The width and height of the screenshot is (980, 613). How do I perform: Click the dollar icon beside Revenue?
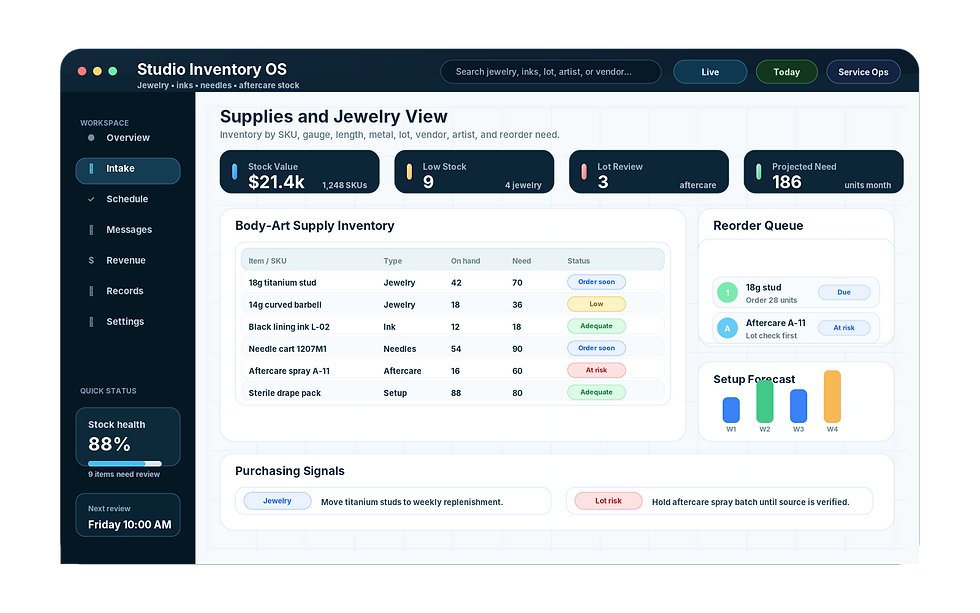91,260
